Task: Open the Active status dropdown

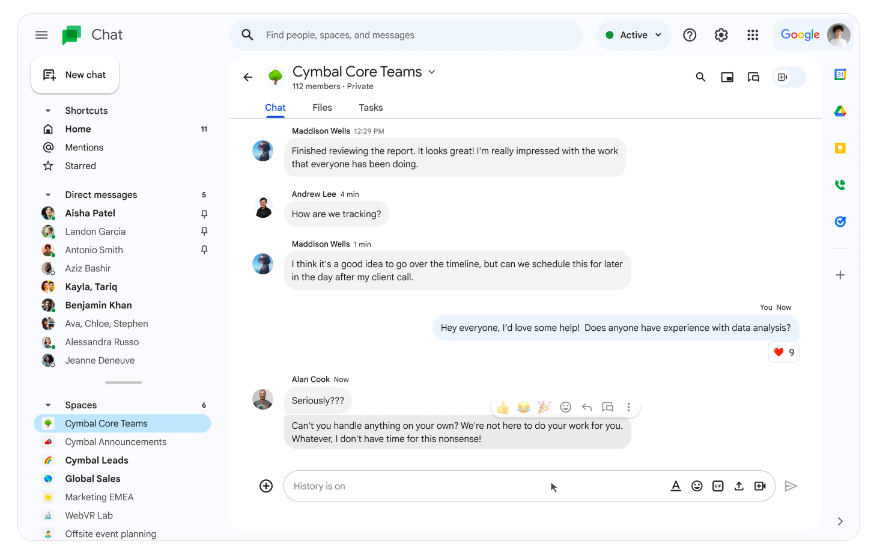Action: click(634, 35)
